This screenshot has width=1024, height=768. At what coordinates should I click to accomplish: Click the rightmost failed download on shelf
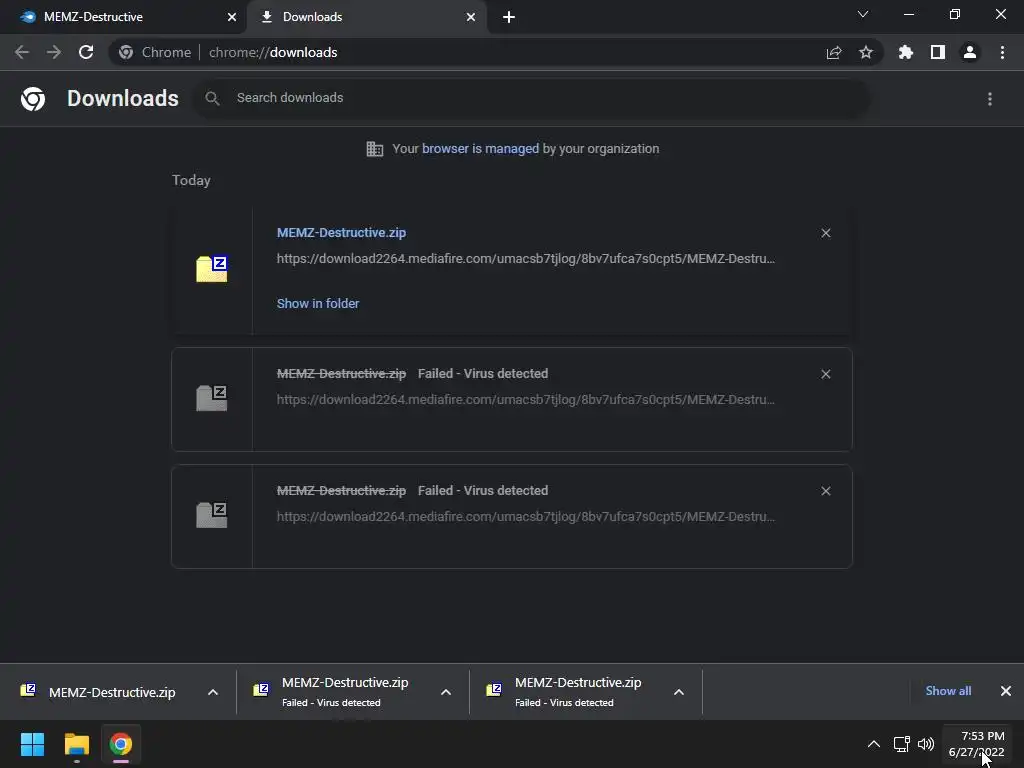(566, 692)
